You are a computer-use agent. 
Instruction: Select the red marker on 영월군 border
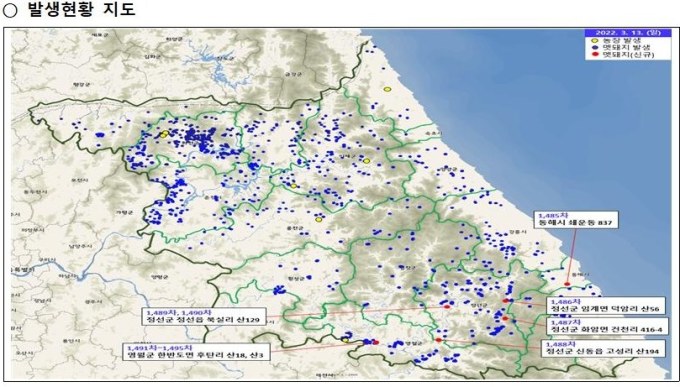376,343
